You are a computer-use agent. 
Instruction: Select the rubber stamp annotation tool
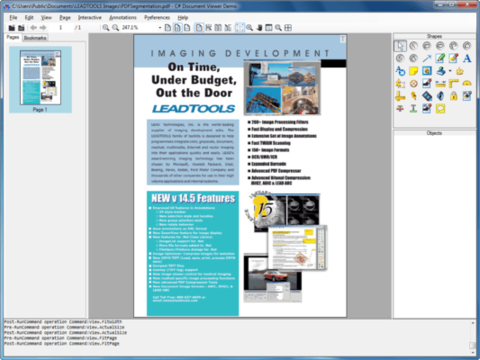[x=441, y=71]
